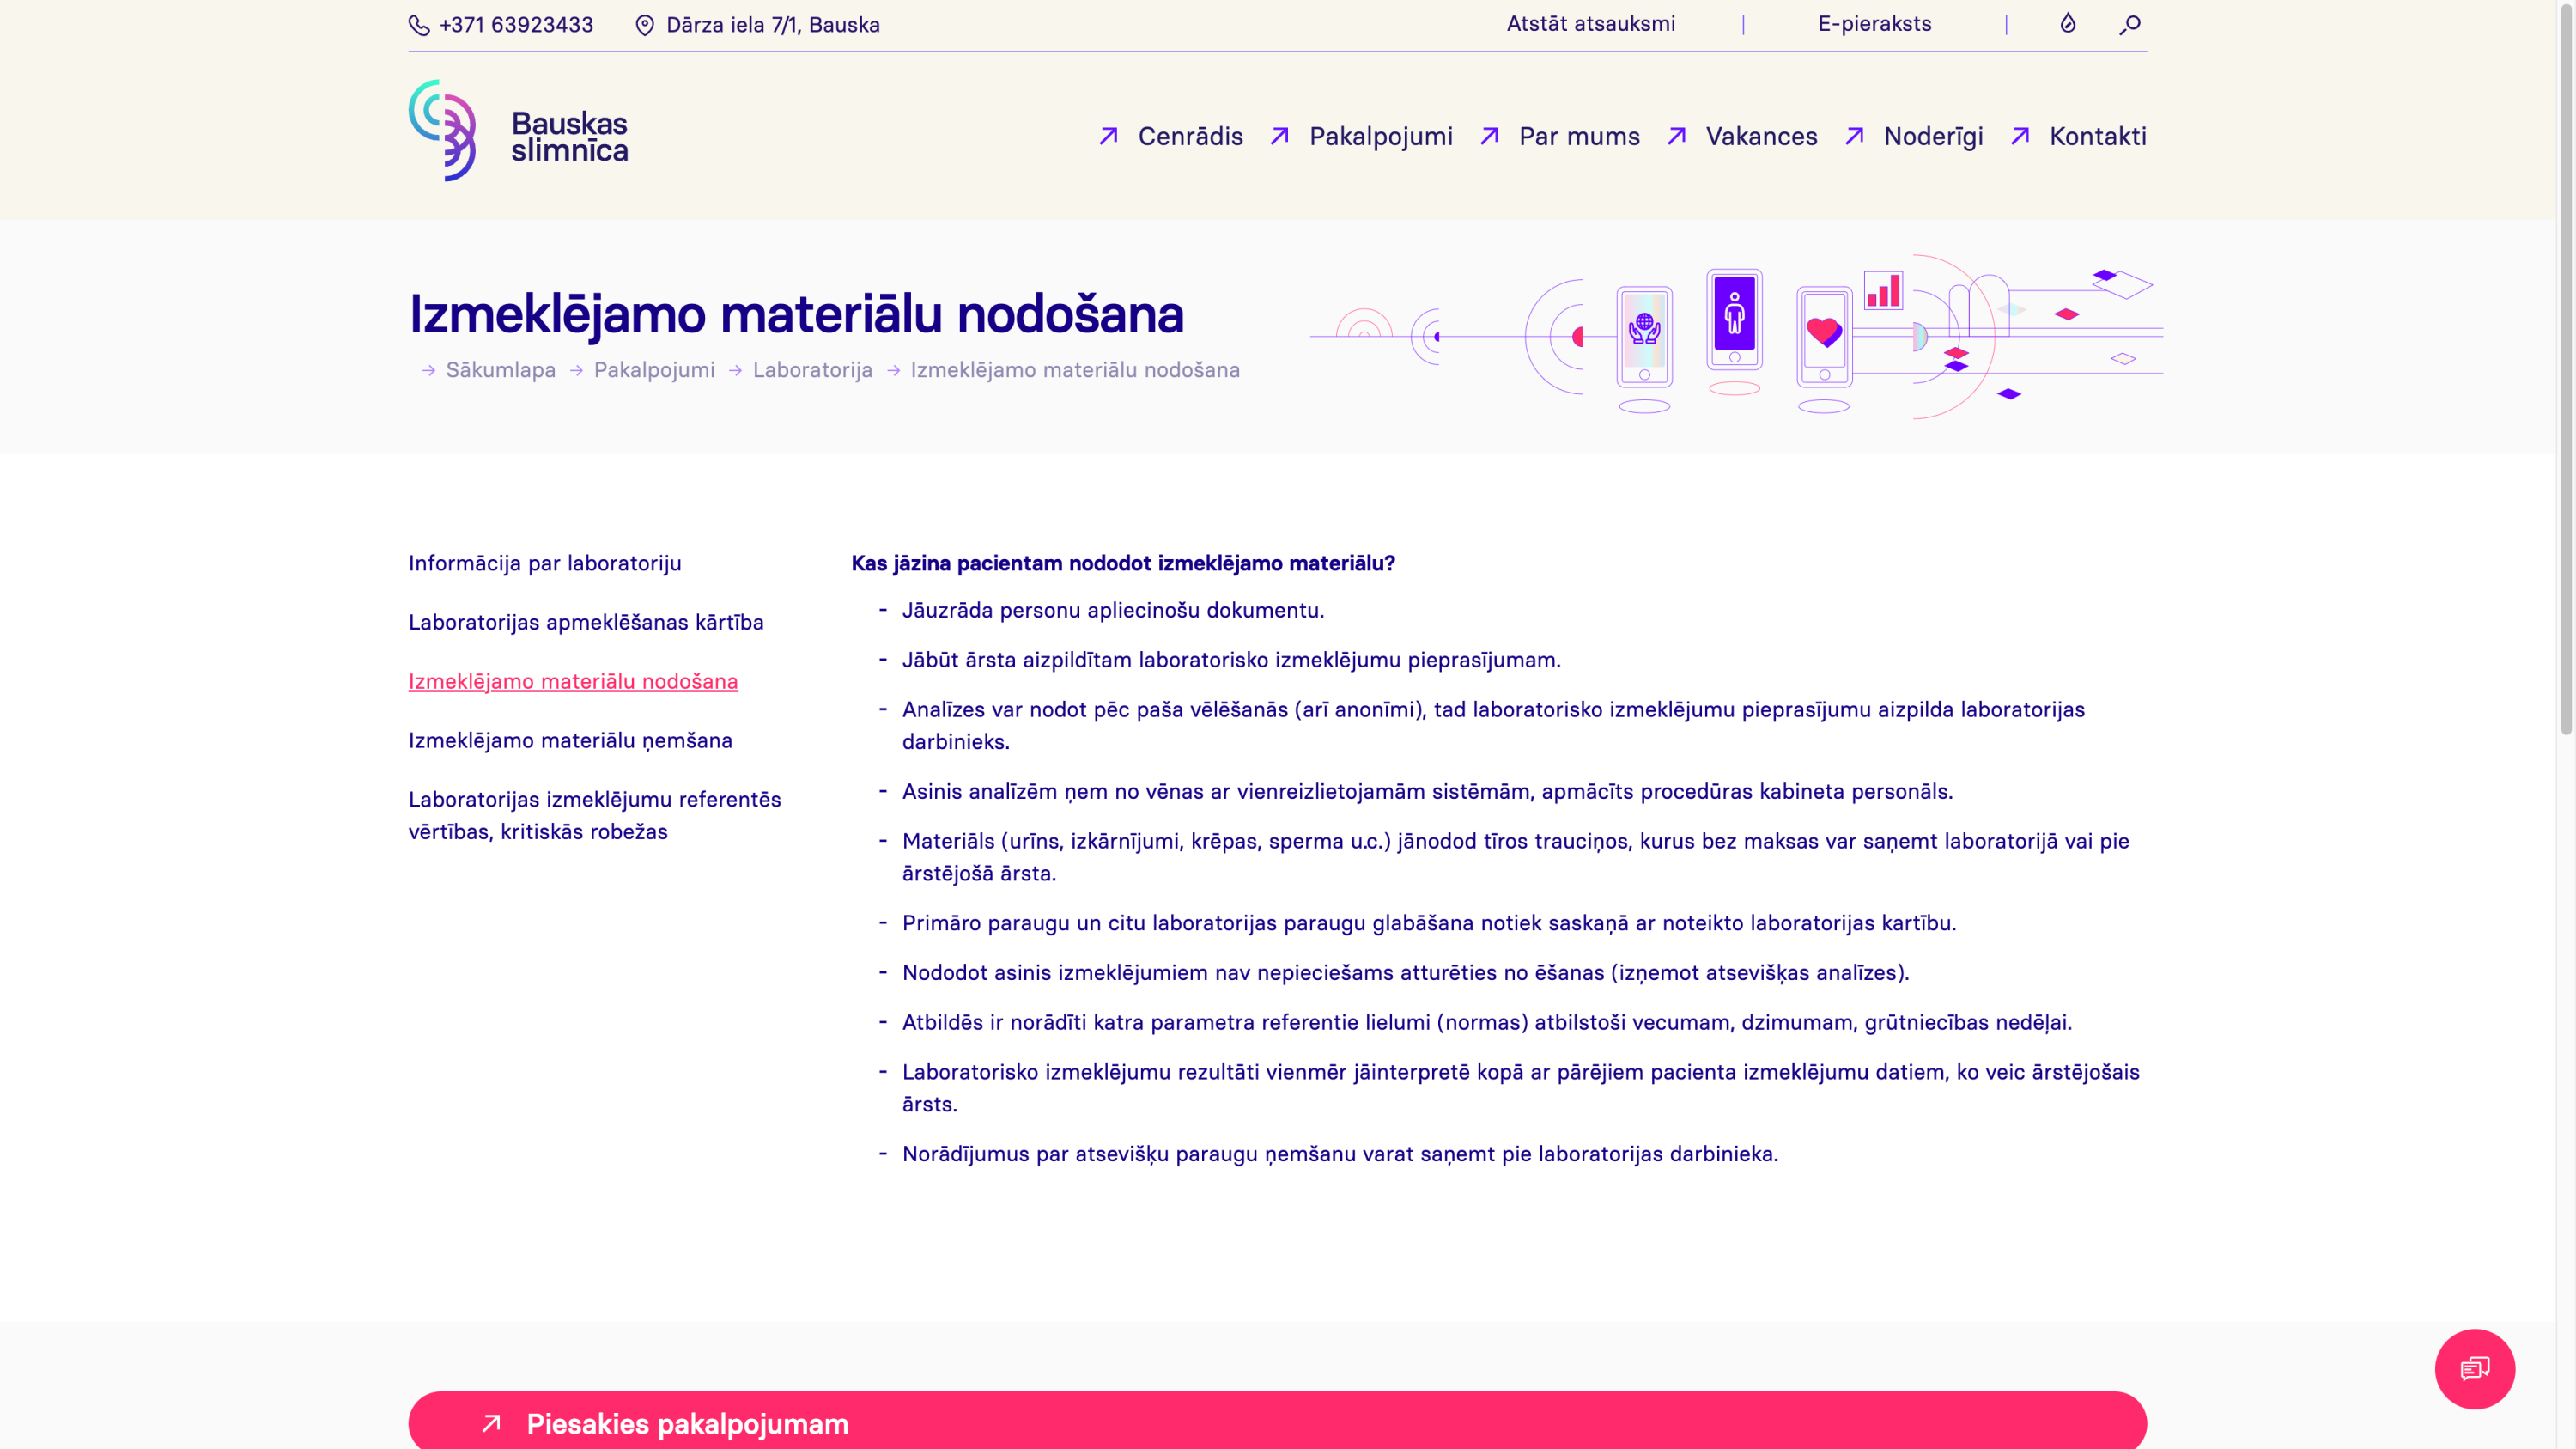Click the arrow icon beside Kontakti

(x=2020, y=136)
